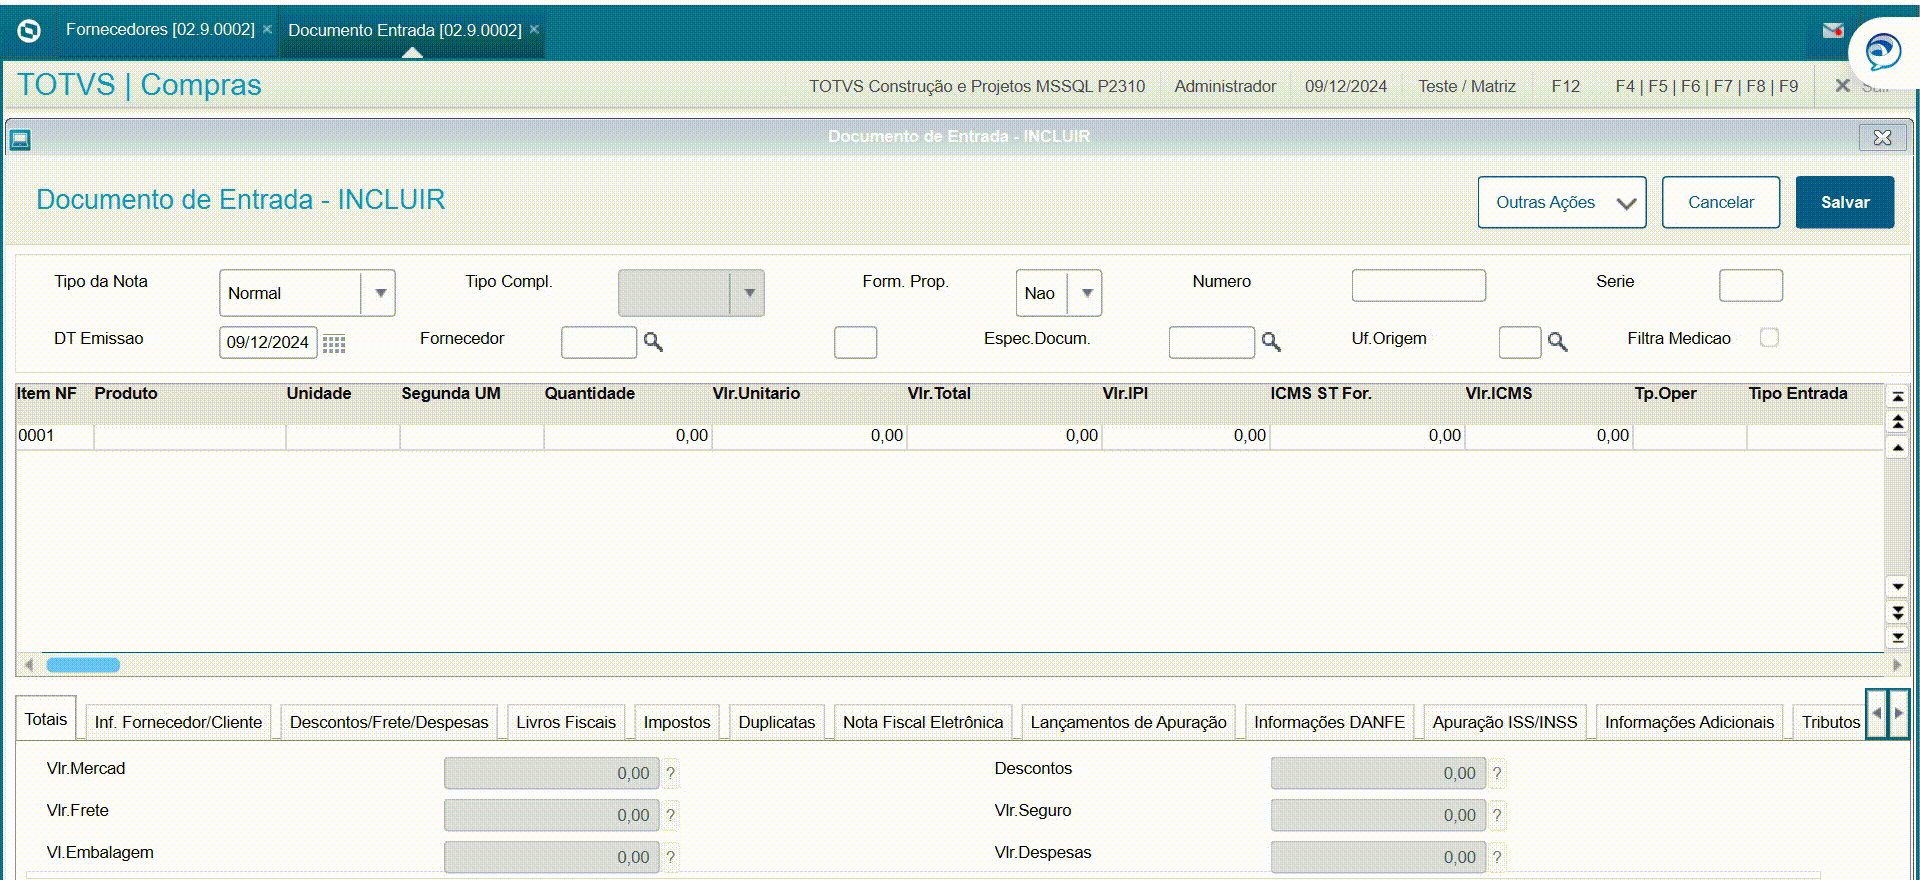Image resolution: width=1920 pixels, height=880 pixels.
Task: Click the window menu icon beside the title
Action: pos(20,139)
